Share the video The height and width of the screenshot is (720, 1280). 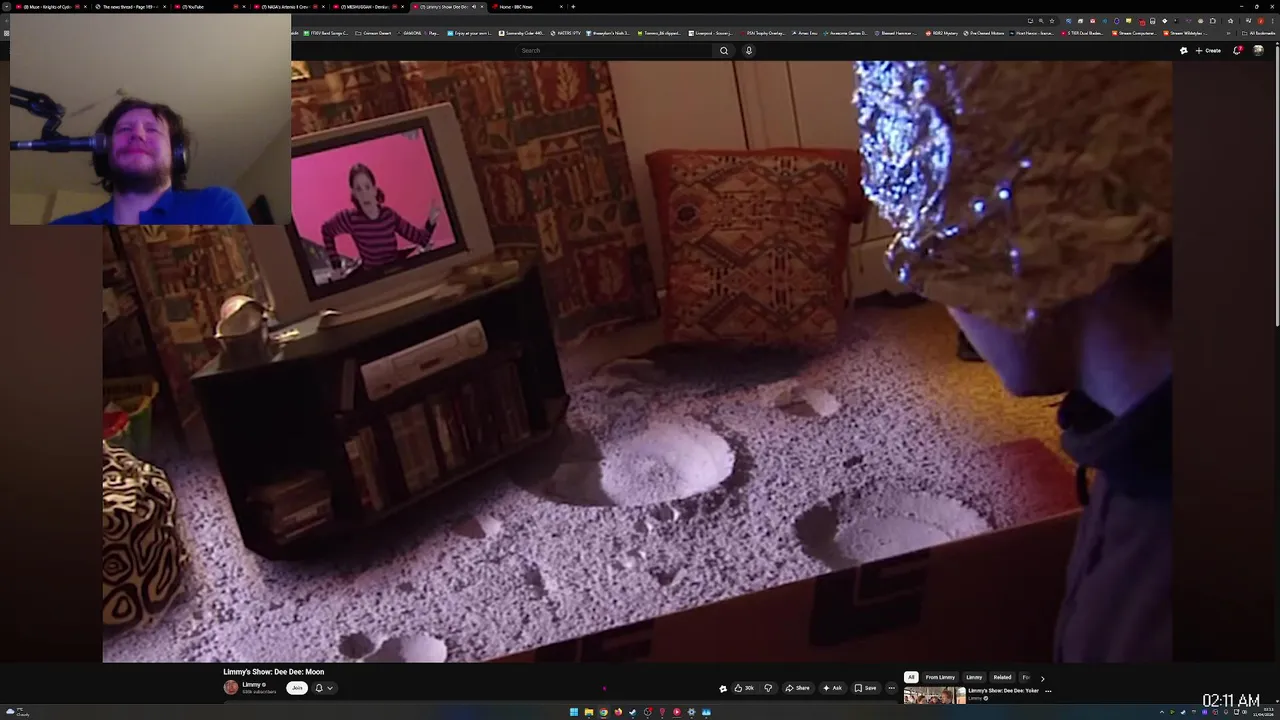click(797, 688)
